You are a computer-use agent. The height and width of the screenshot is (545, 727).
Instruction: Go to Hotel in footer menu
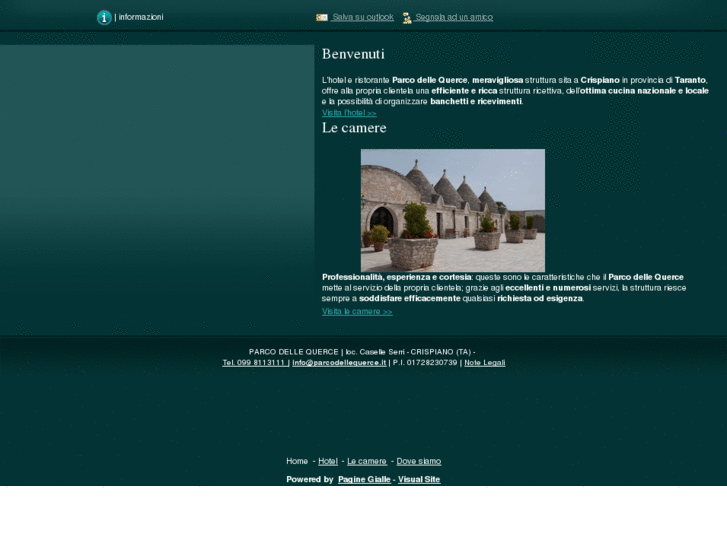click(328, 461)
